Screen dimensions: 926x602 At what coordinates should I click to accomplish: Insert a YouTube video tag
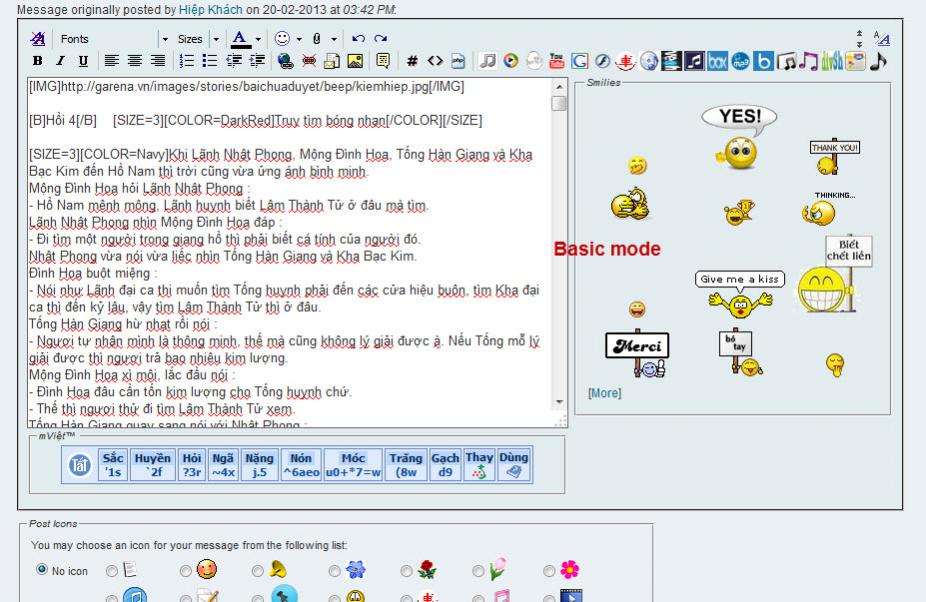(557, 61)
